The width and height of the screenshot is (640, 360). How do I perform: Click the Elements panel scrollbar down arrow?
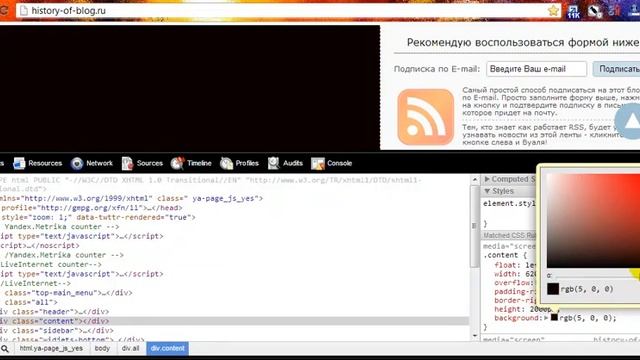pyautogui.click(x=474, y=336)
